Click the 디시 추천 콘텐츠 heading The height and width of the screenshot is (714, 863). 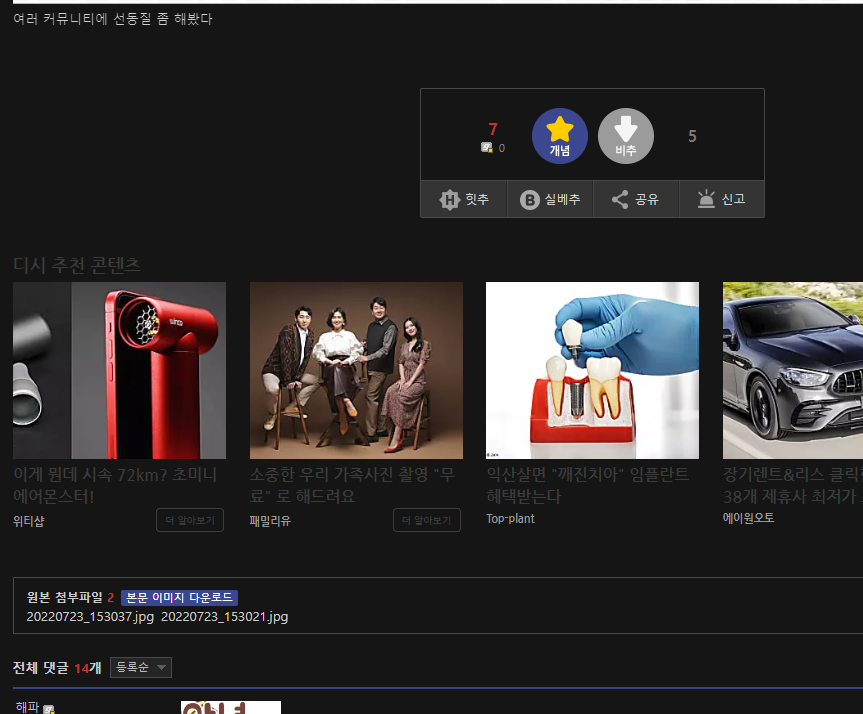77,265
